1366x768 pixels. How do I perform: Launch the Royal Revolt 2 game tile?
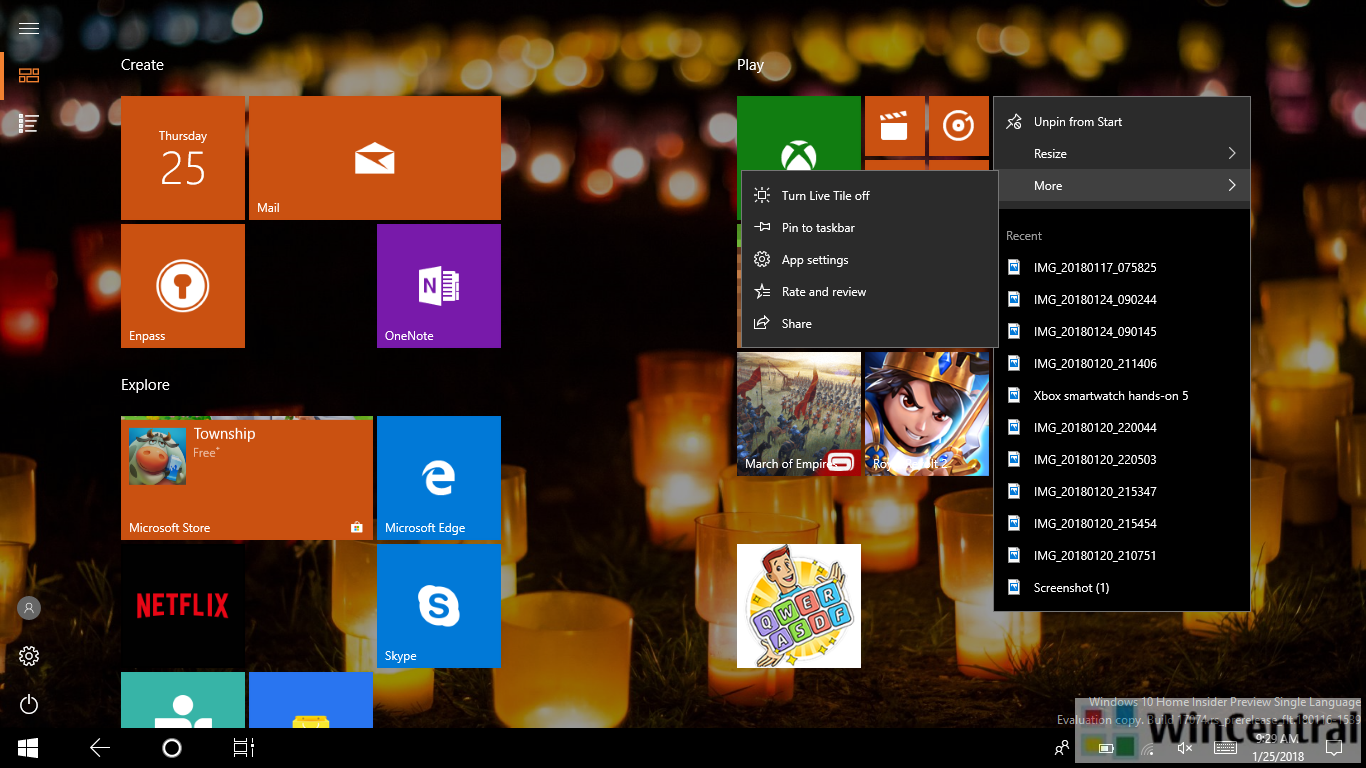927,414
